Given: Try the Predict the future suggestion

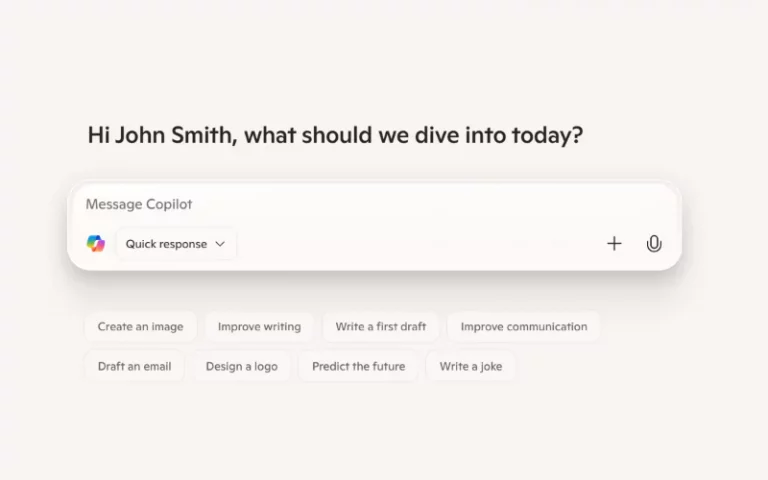Looking at the screenshot, I should click(358, 367).
